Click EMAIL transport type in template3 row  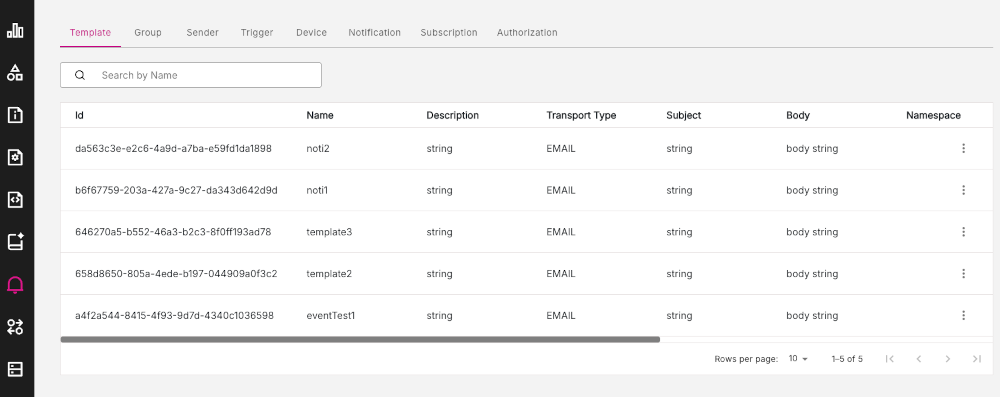click(561, 232)
